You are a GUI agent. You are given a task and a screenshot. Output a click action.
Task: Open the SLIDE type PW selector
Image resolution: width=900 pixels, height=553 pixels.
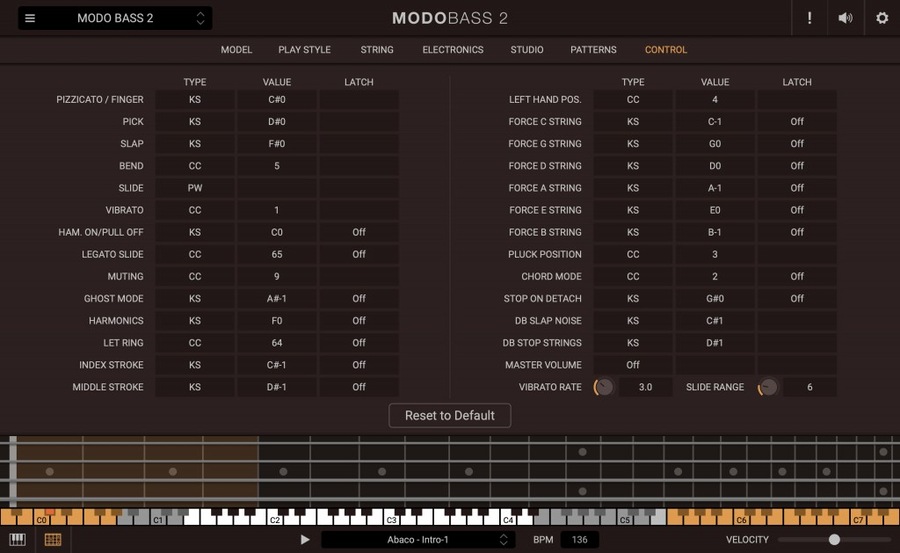pyautogui.click(x=195, y=188)
